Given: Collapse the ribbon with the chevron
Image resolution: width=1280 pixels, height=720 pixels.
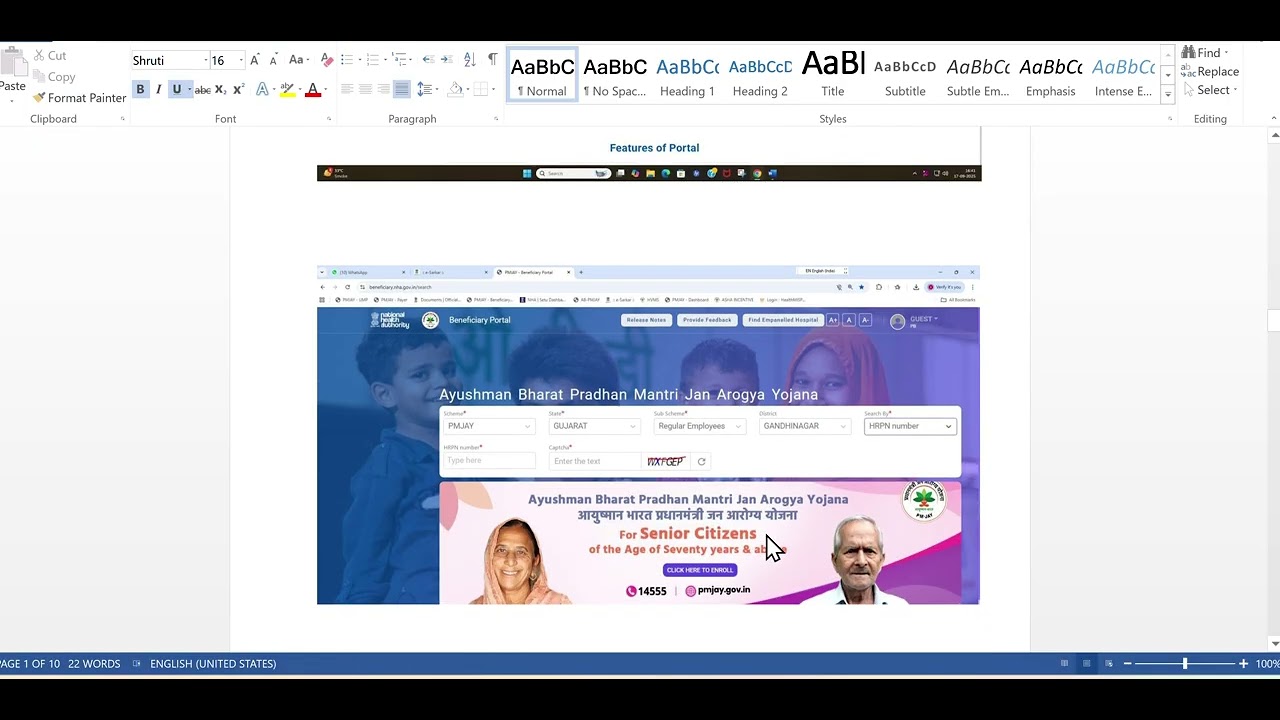Looking at the screenshot, I should click(1273, 119).
